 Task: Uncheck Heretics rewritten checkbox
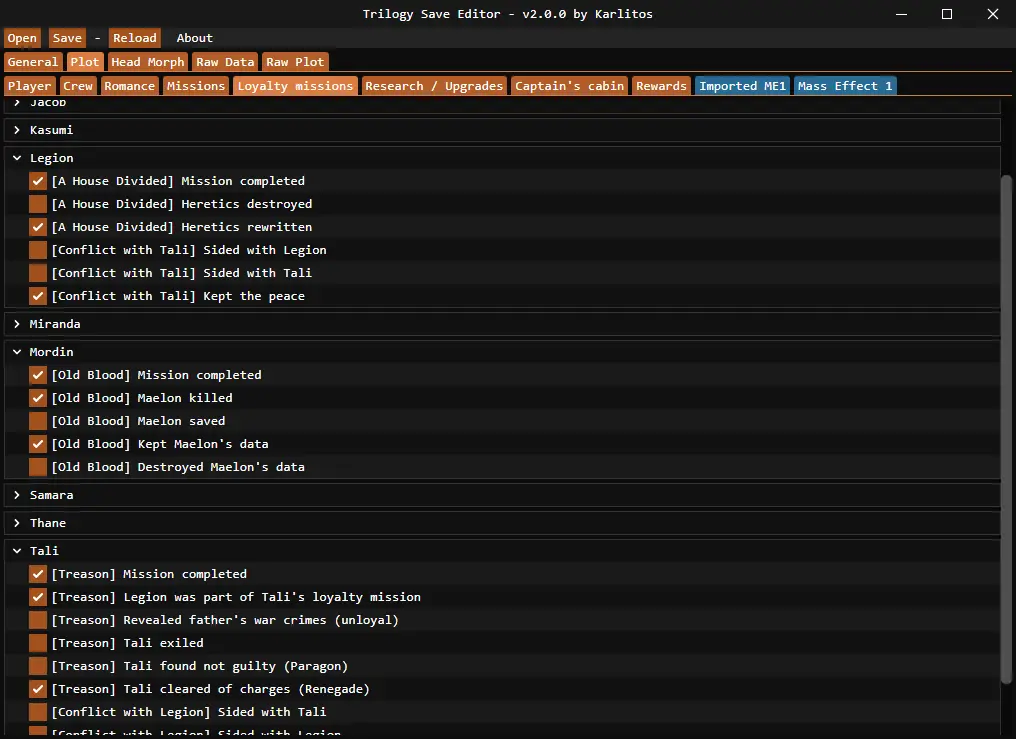pos(38,227)
